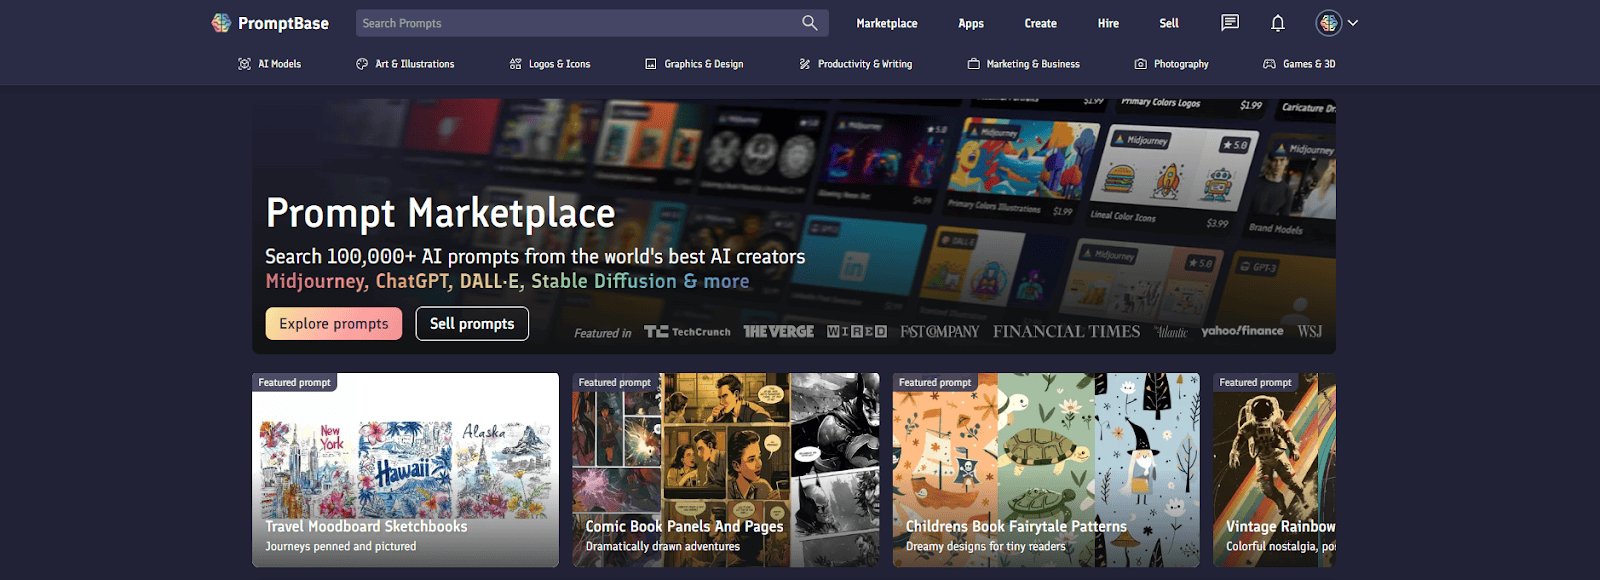The image size is (1600, 580).
Task: Select the AI Models category label
Action: click(280, 64)
